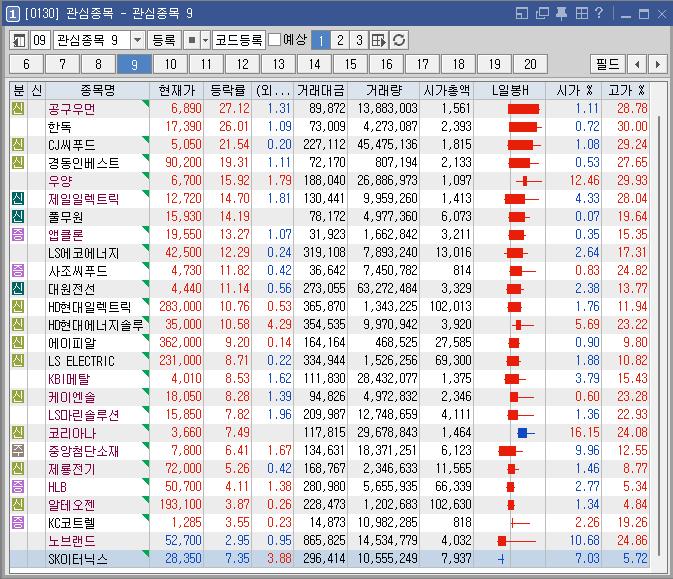Select the SK이터닉스 stock row
The height and width of the screenshot is (579, 673).
point(330,559)
